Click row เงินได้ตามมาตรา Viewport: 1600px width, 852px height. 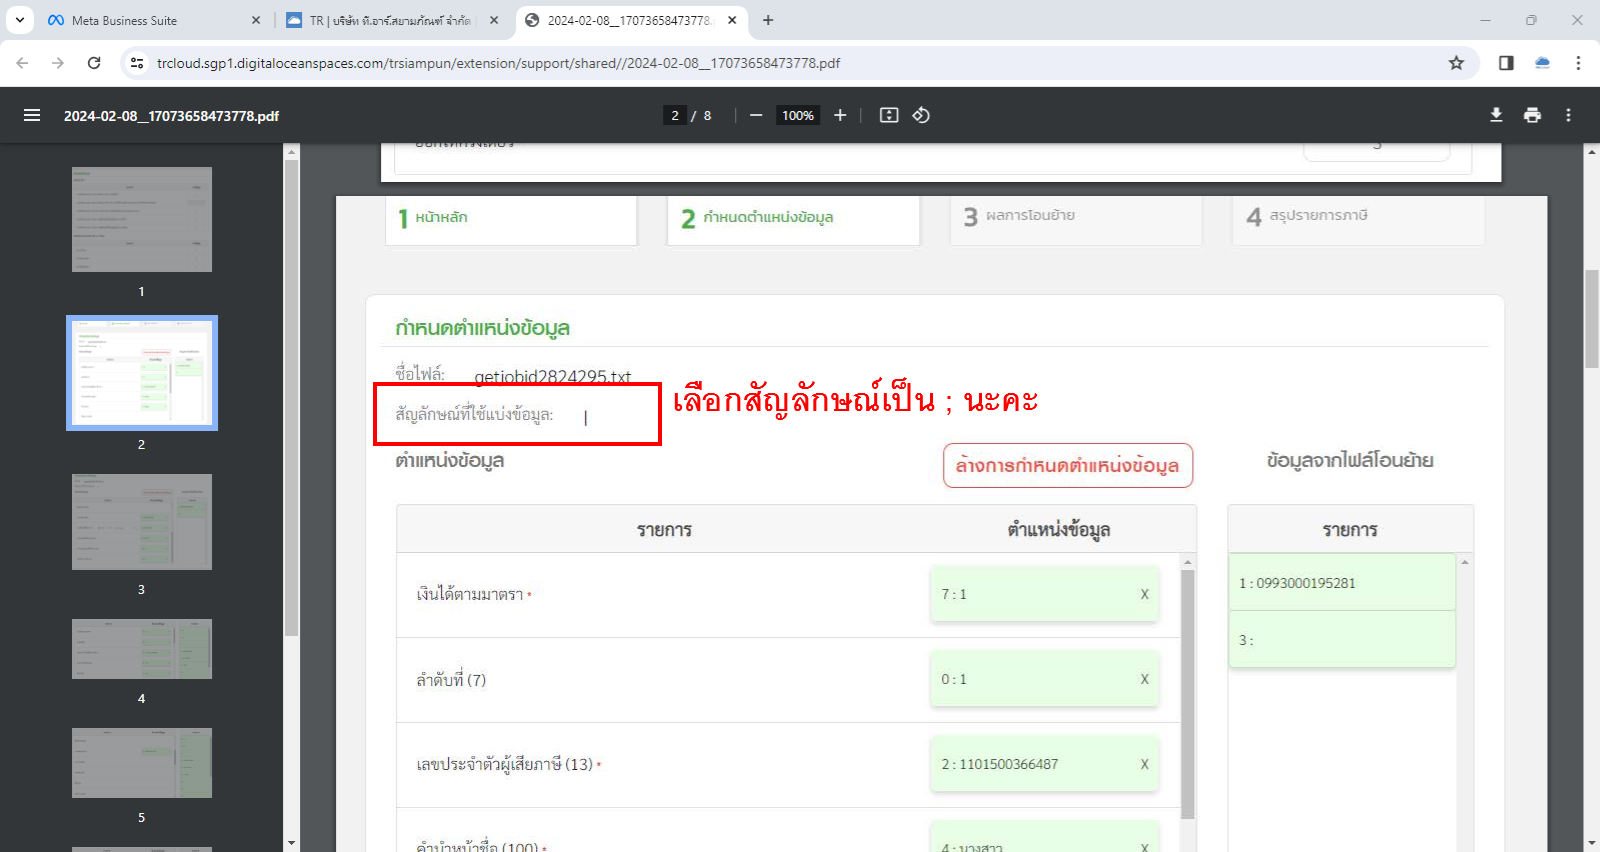pyautogui.click(x=788, y=595)
